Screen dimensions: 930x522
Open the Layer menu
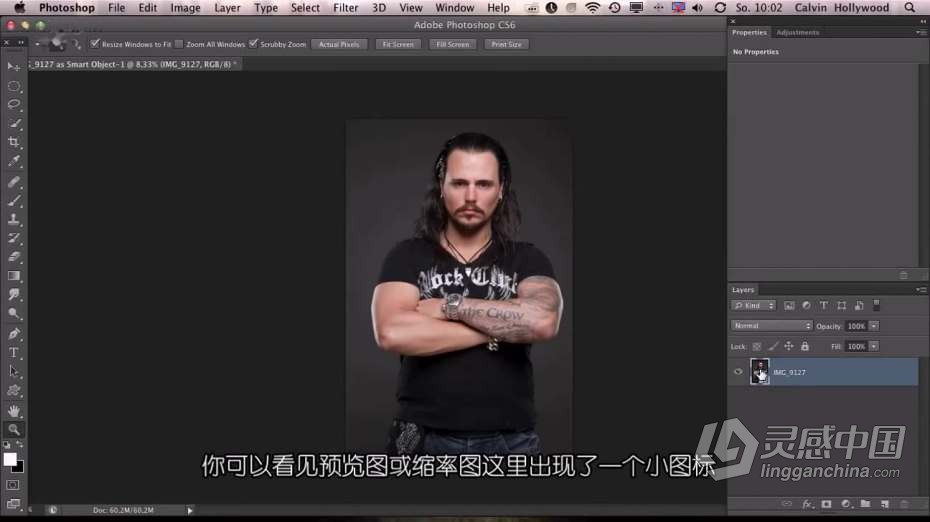pyautogui.click(x=227, y=8)
